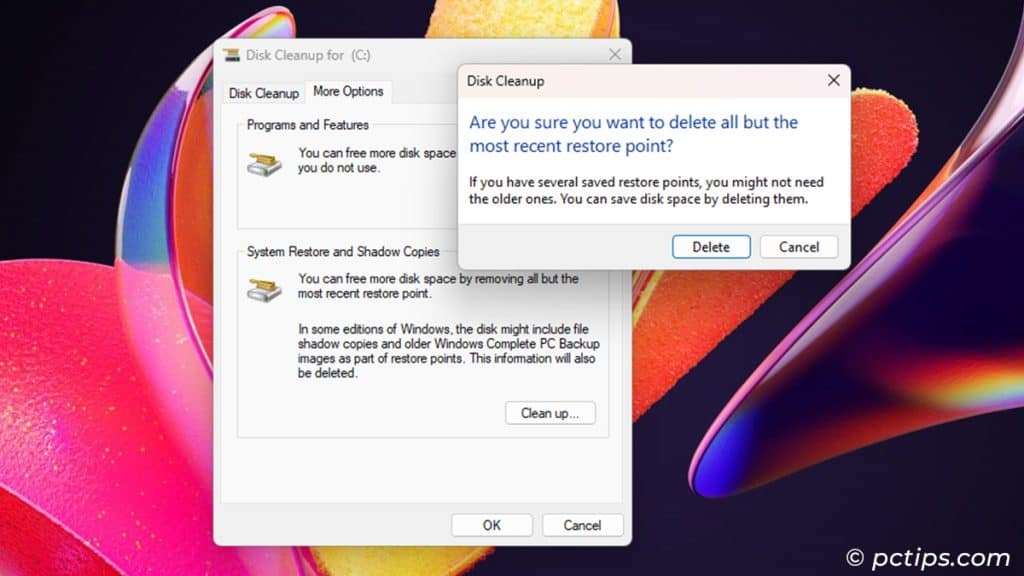Viewport: 1024px width, 576px height.
Task: Click the 'Programs and Features' group label
Action: (x=308, y=125)
